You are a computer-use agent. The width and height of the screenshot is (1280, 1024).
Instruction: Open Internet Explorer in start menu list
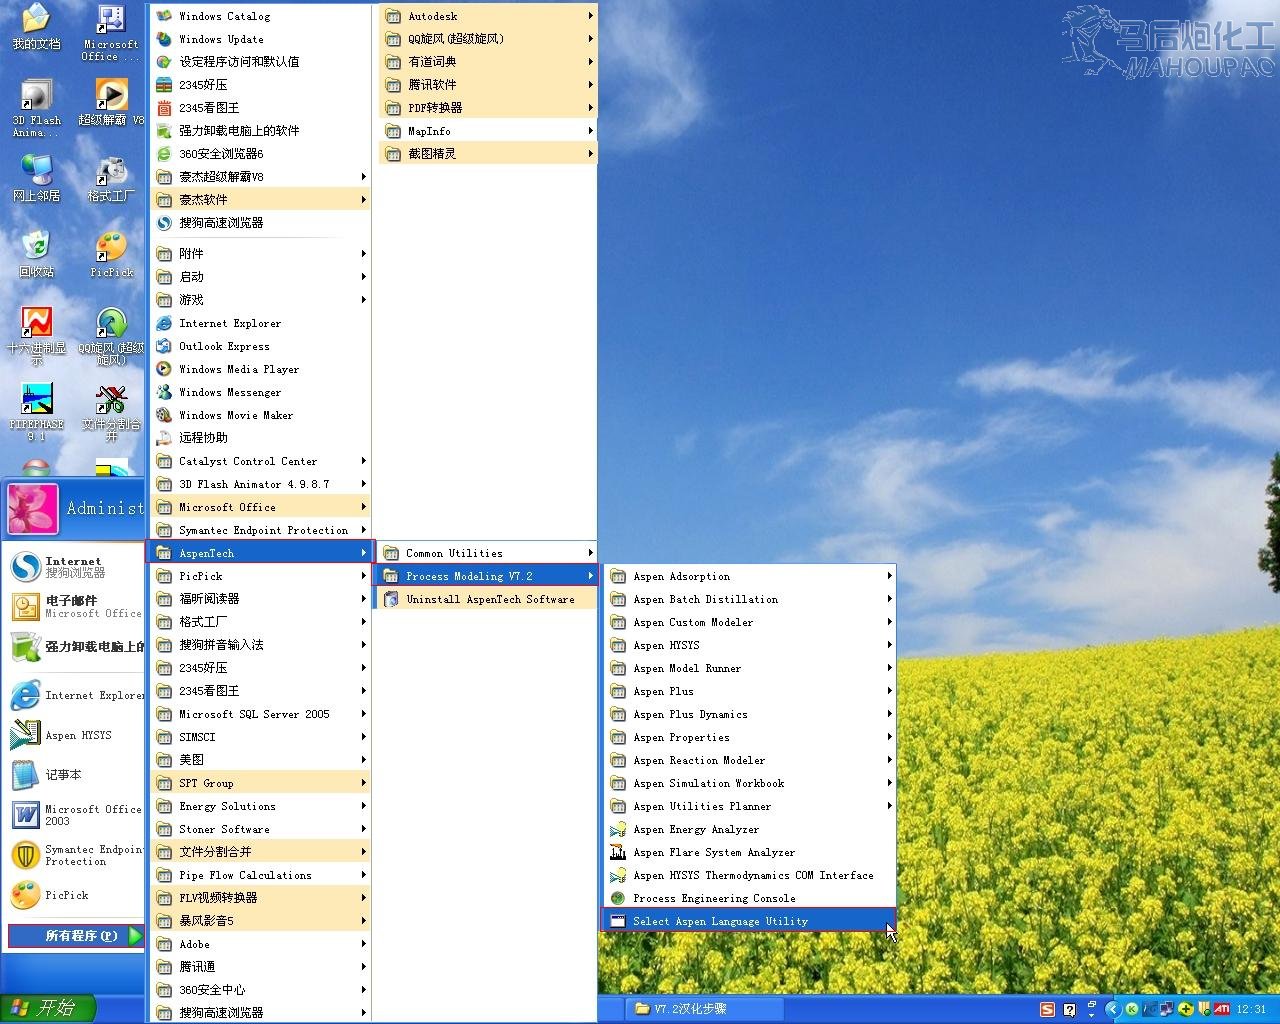tap(74, 695)
